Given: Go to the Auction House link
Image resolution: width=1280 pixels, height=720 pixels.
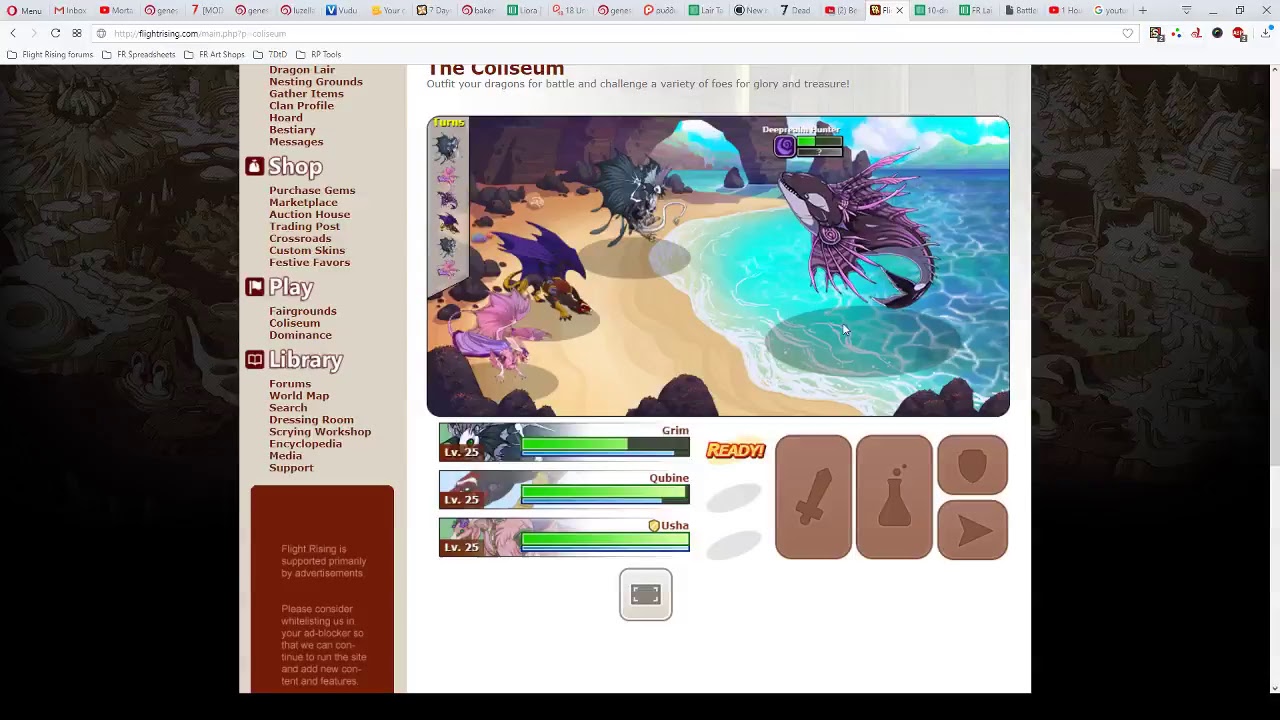Looking at the screenshot, I should (309, 214).
